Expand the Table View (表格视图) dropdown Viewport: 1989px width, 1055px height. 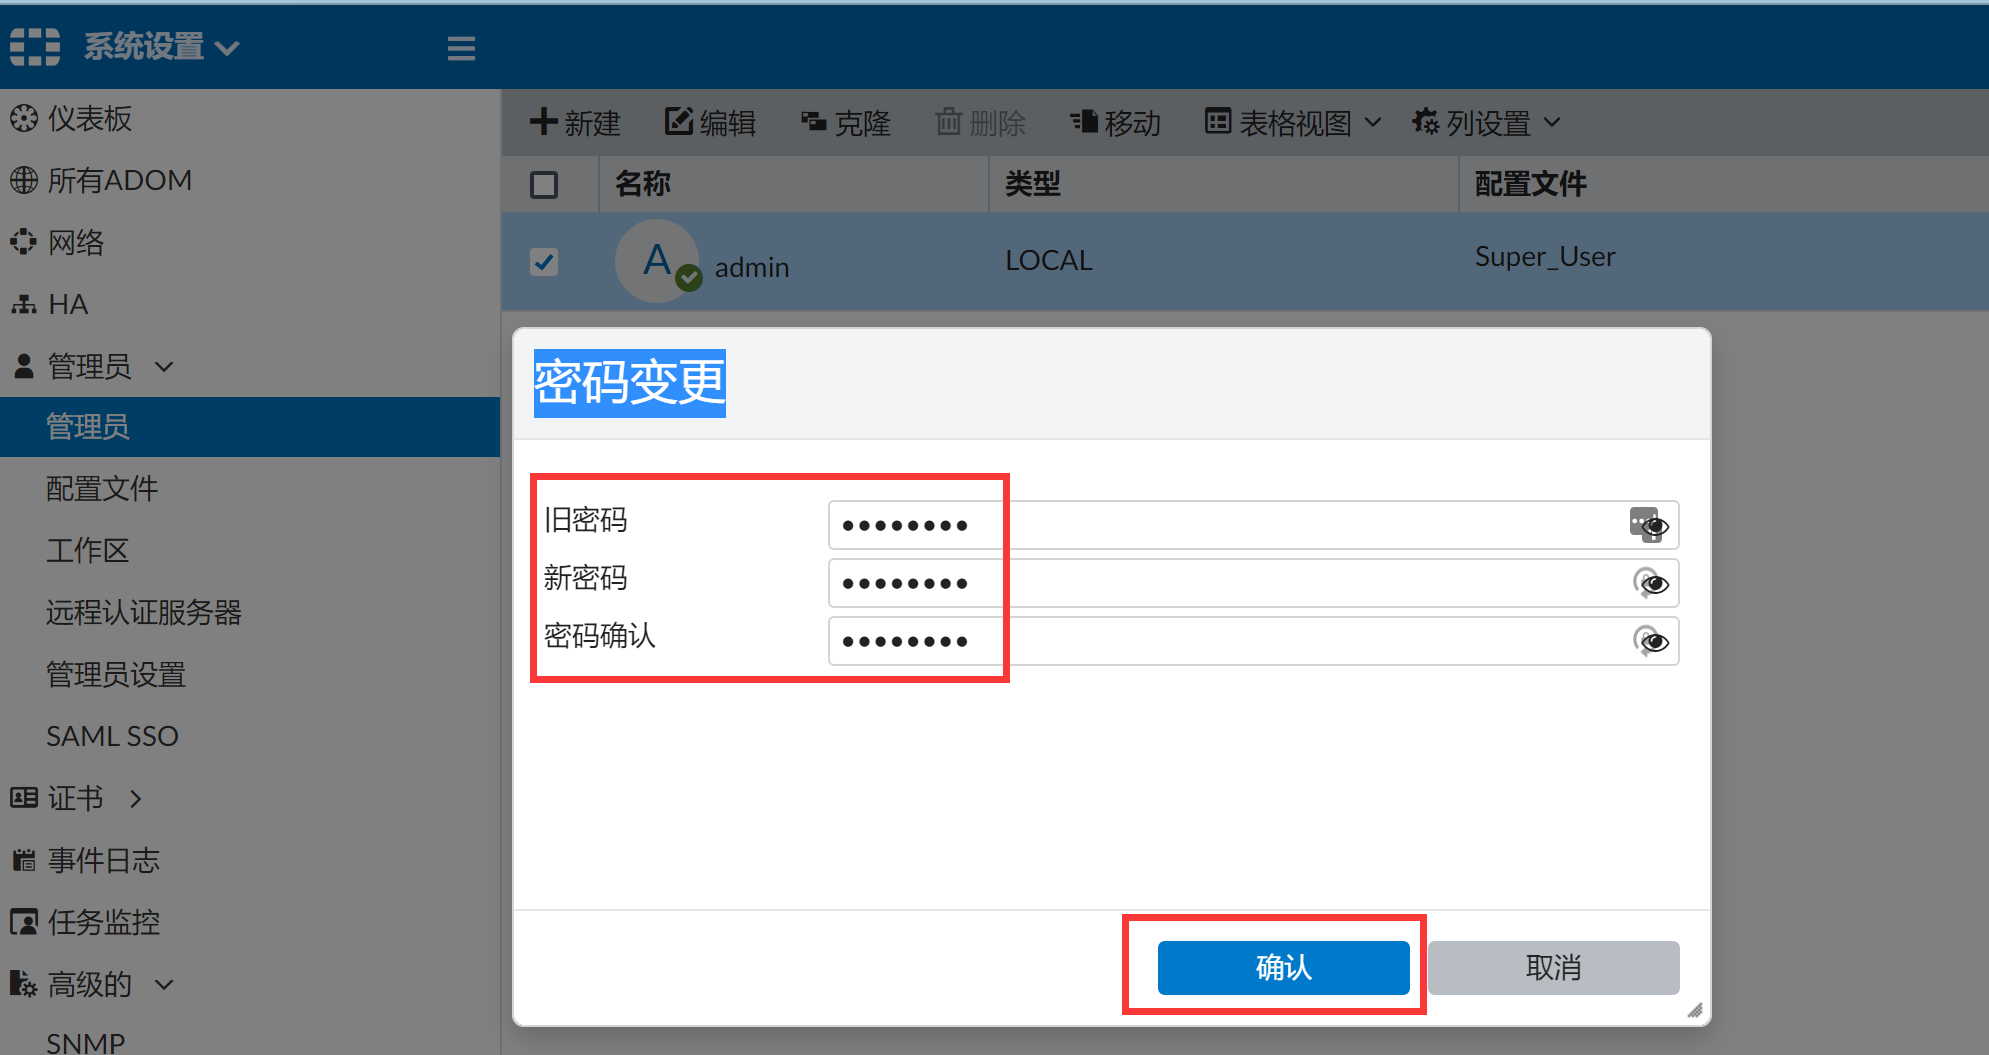click(x=1294, y=122)
